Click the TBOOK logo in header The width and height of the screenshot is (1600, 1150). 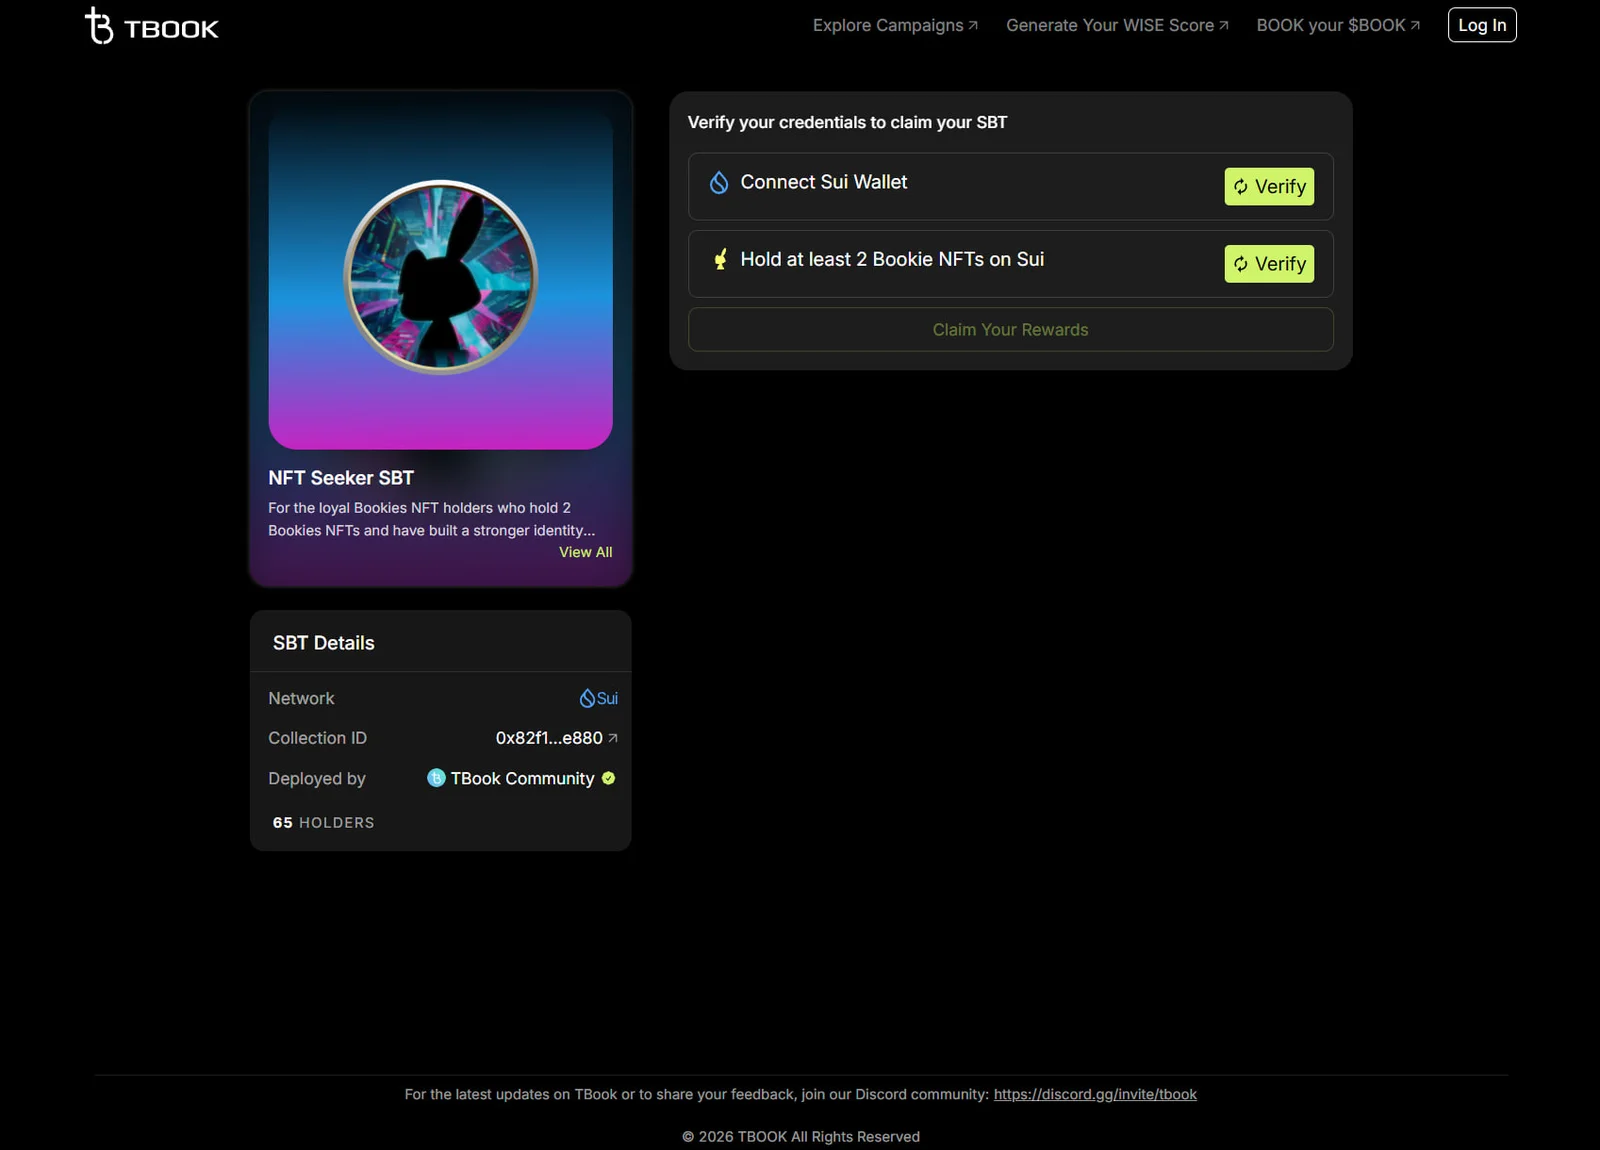pos(152,26)
